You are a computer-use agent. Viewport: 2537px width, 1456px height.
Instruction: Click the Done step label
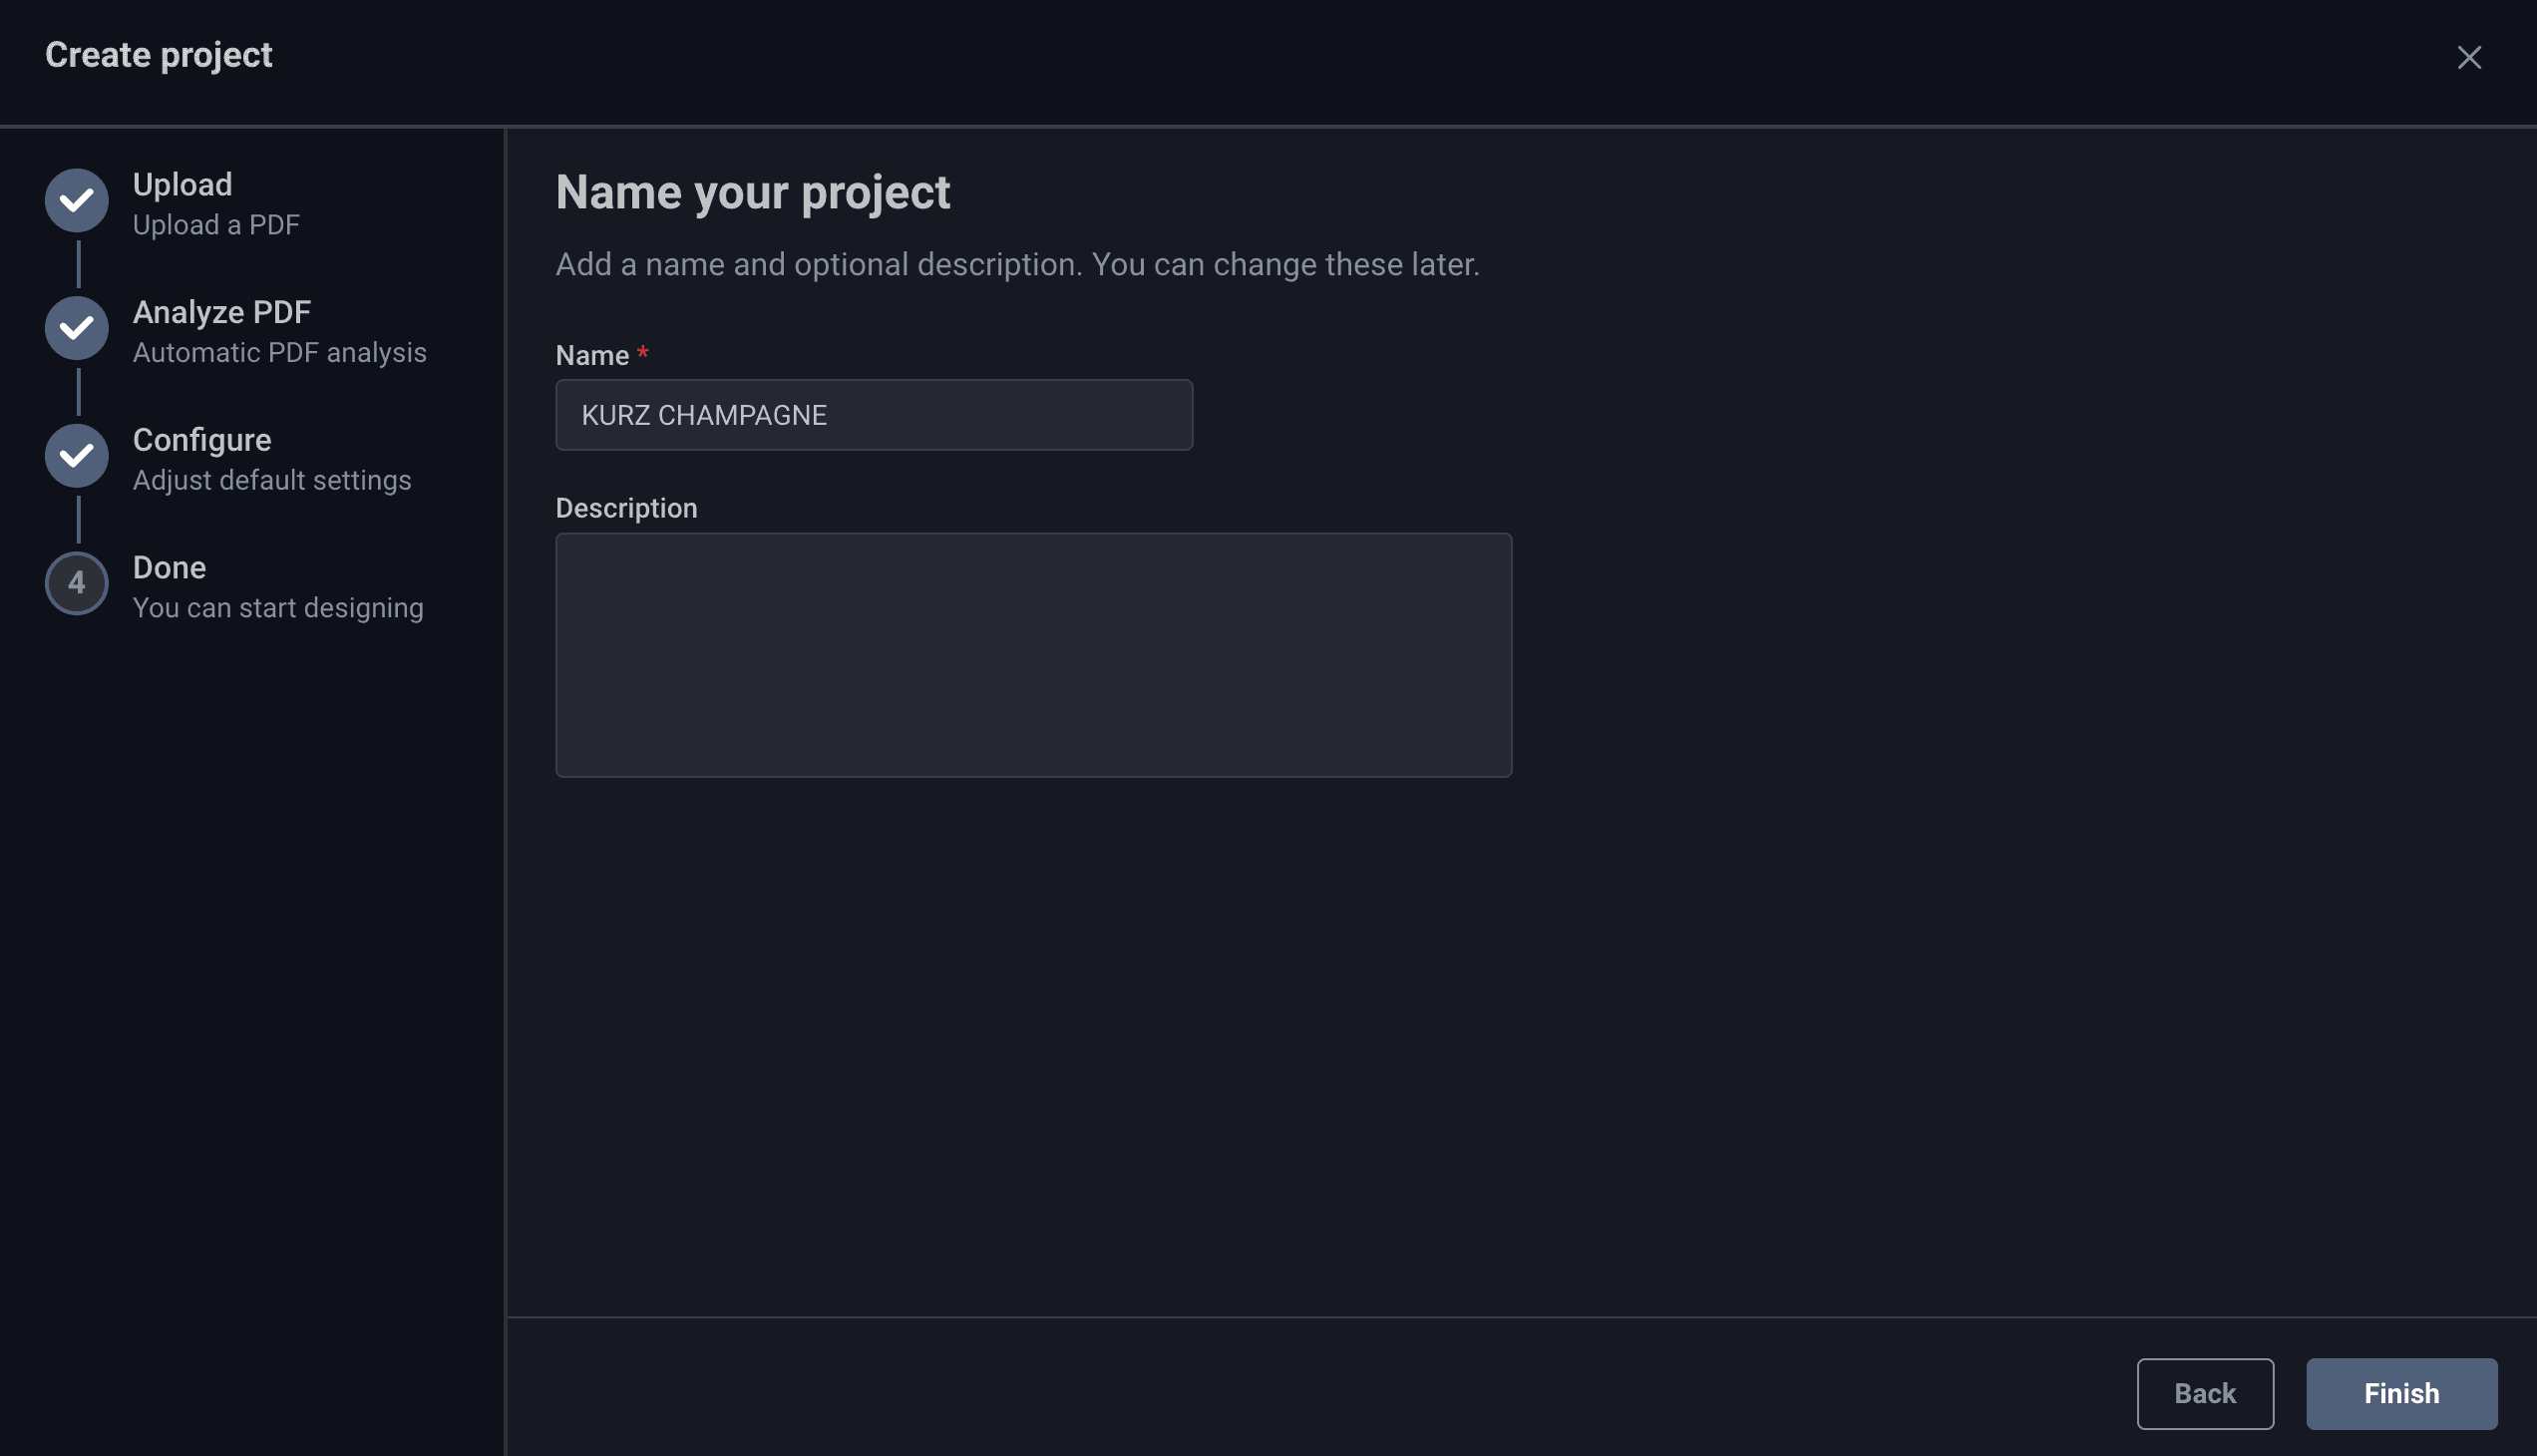tap(169, 567)
